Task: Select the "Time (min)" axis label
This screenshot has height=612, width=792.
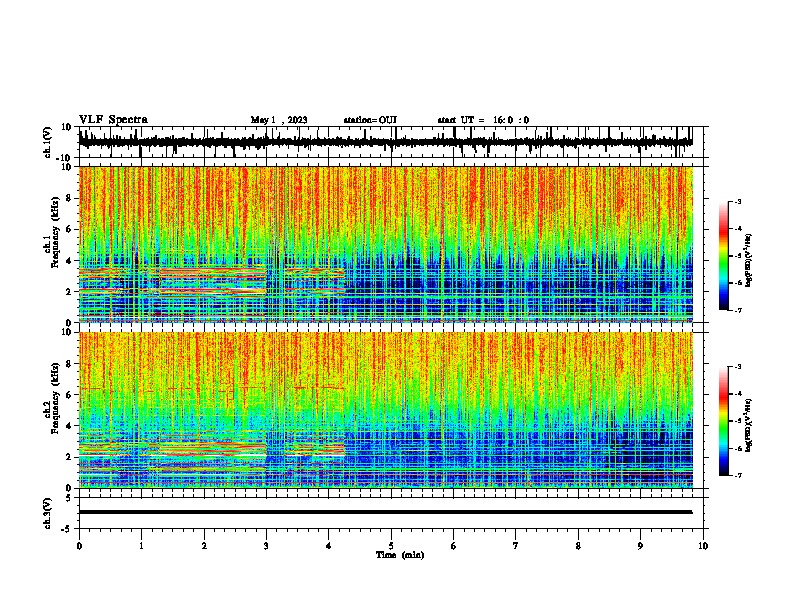Action: coord(400,555)
